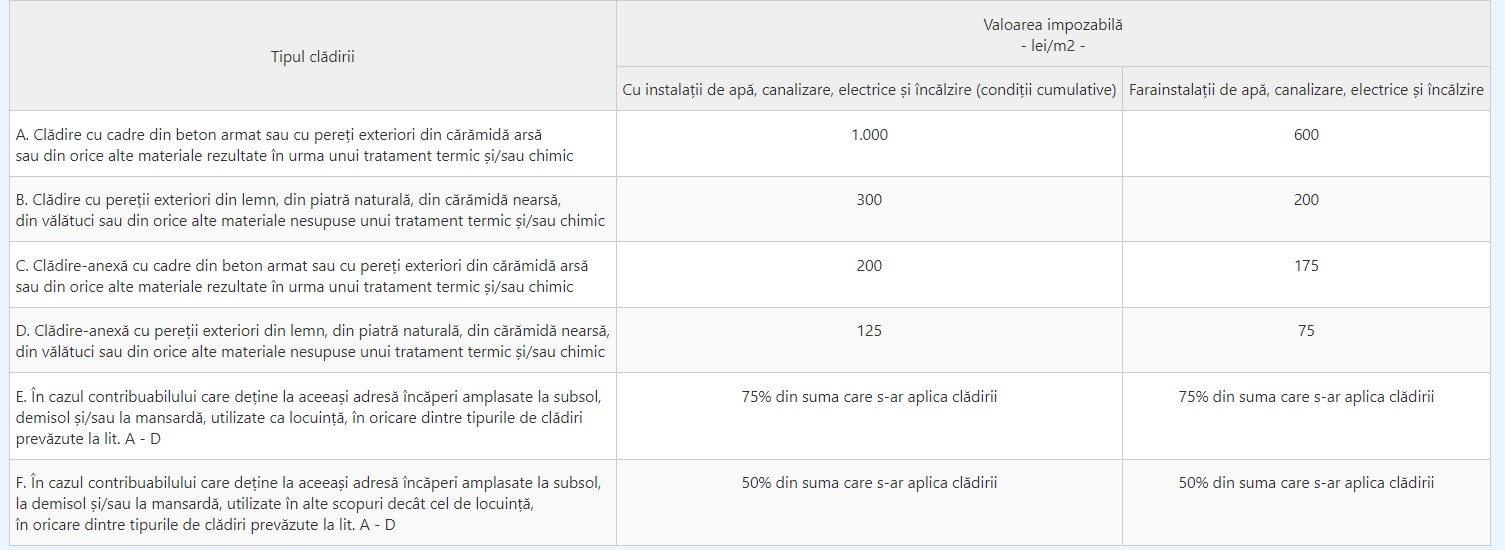This screenshot has width=1505, height=550.
Task: Select the row D "Clădire-anexă" description
Action: tap(312, 341)
